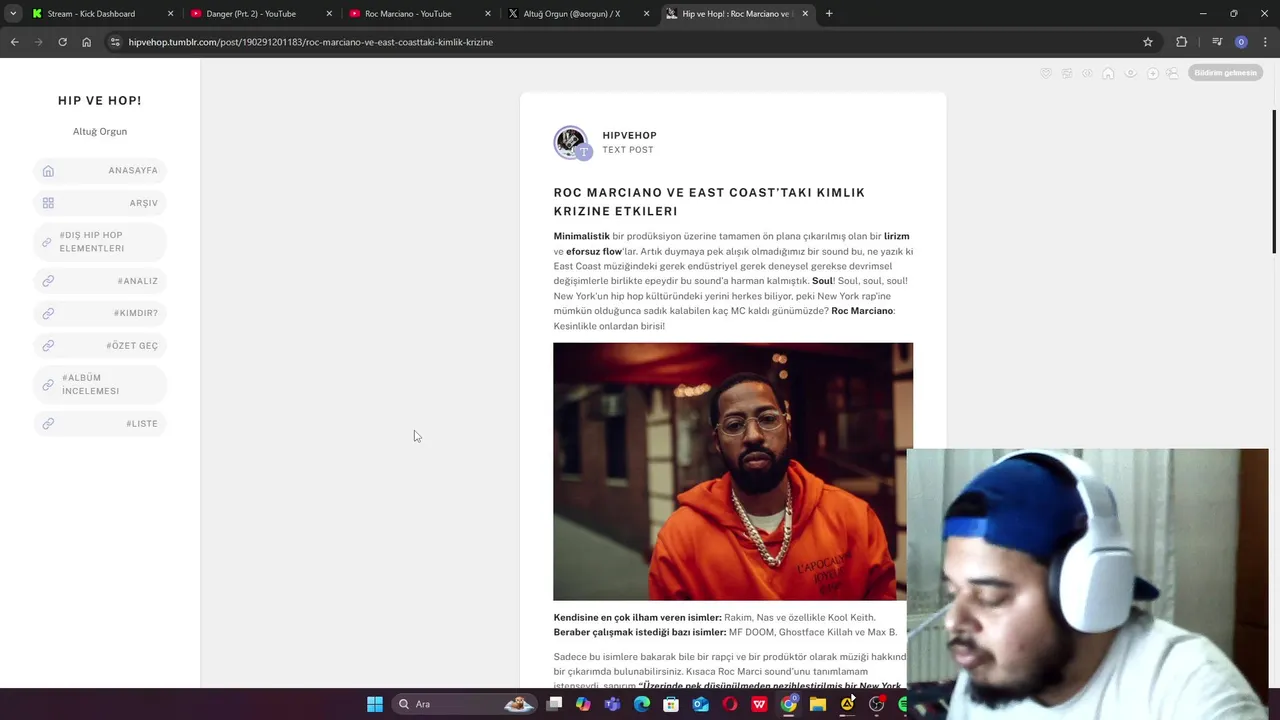Click the Bildirim gelmesin button

pyautogui.click(x=1225, y=73)
